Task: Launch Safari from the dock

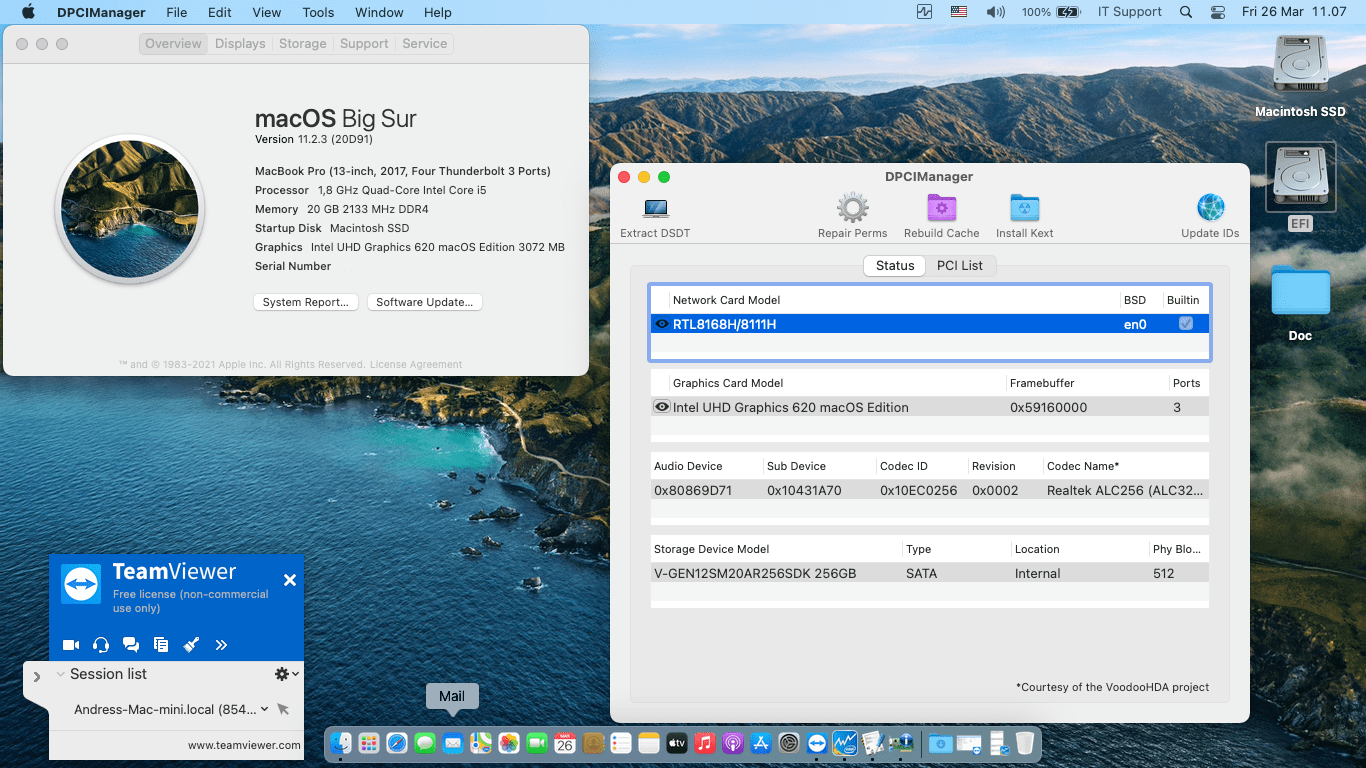Action: [397, 743]
